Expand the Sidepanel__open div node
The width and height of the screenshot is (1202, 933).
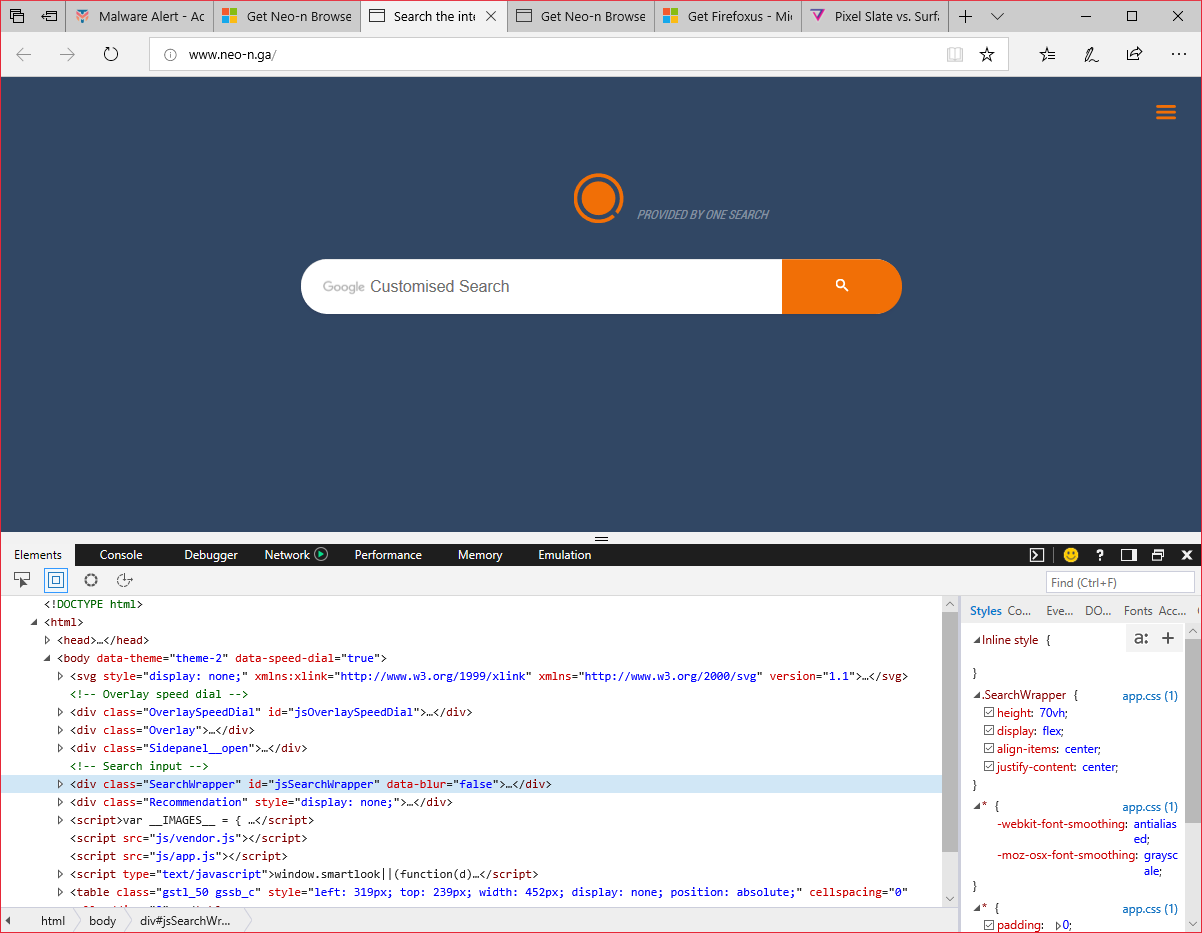60,748
